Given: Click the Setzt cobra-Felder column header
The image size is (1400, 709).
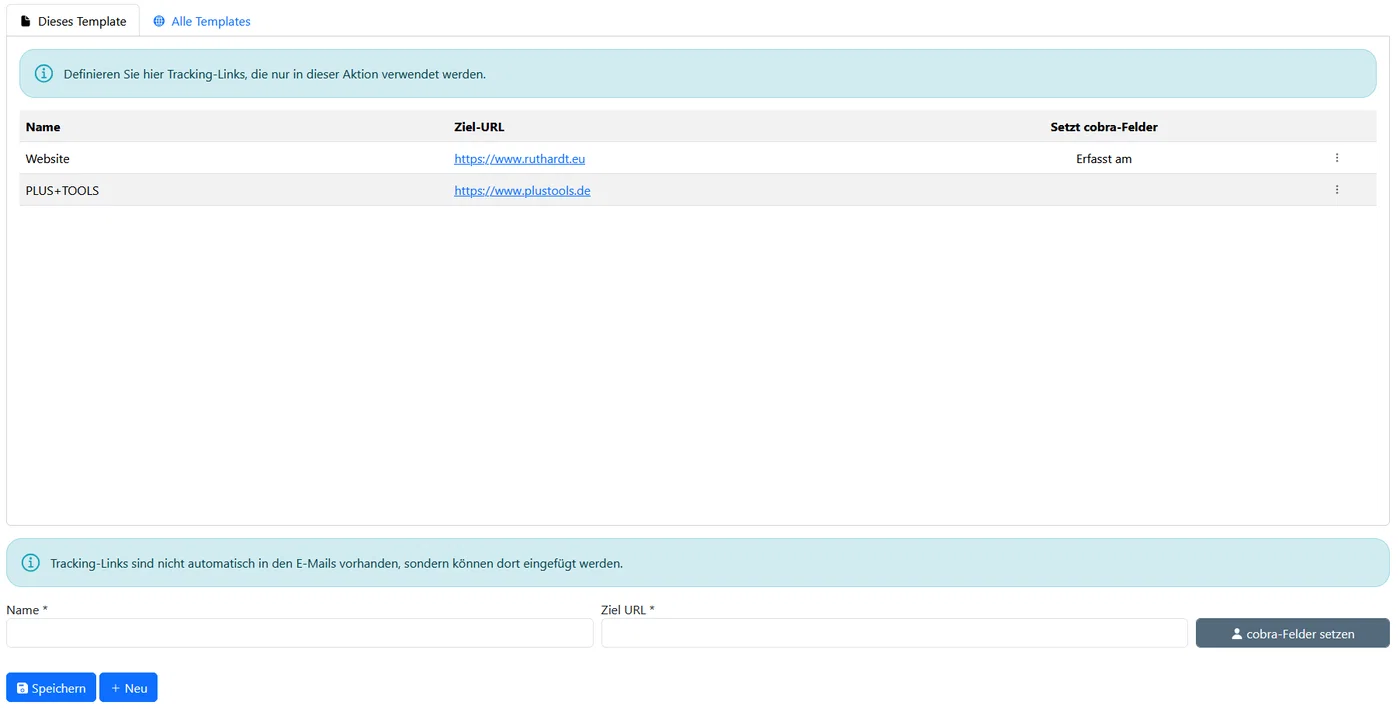Looking at the screenshot, I should (1104, 127).
